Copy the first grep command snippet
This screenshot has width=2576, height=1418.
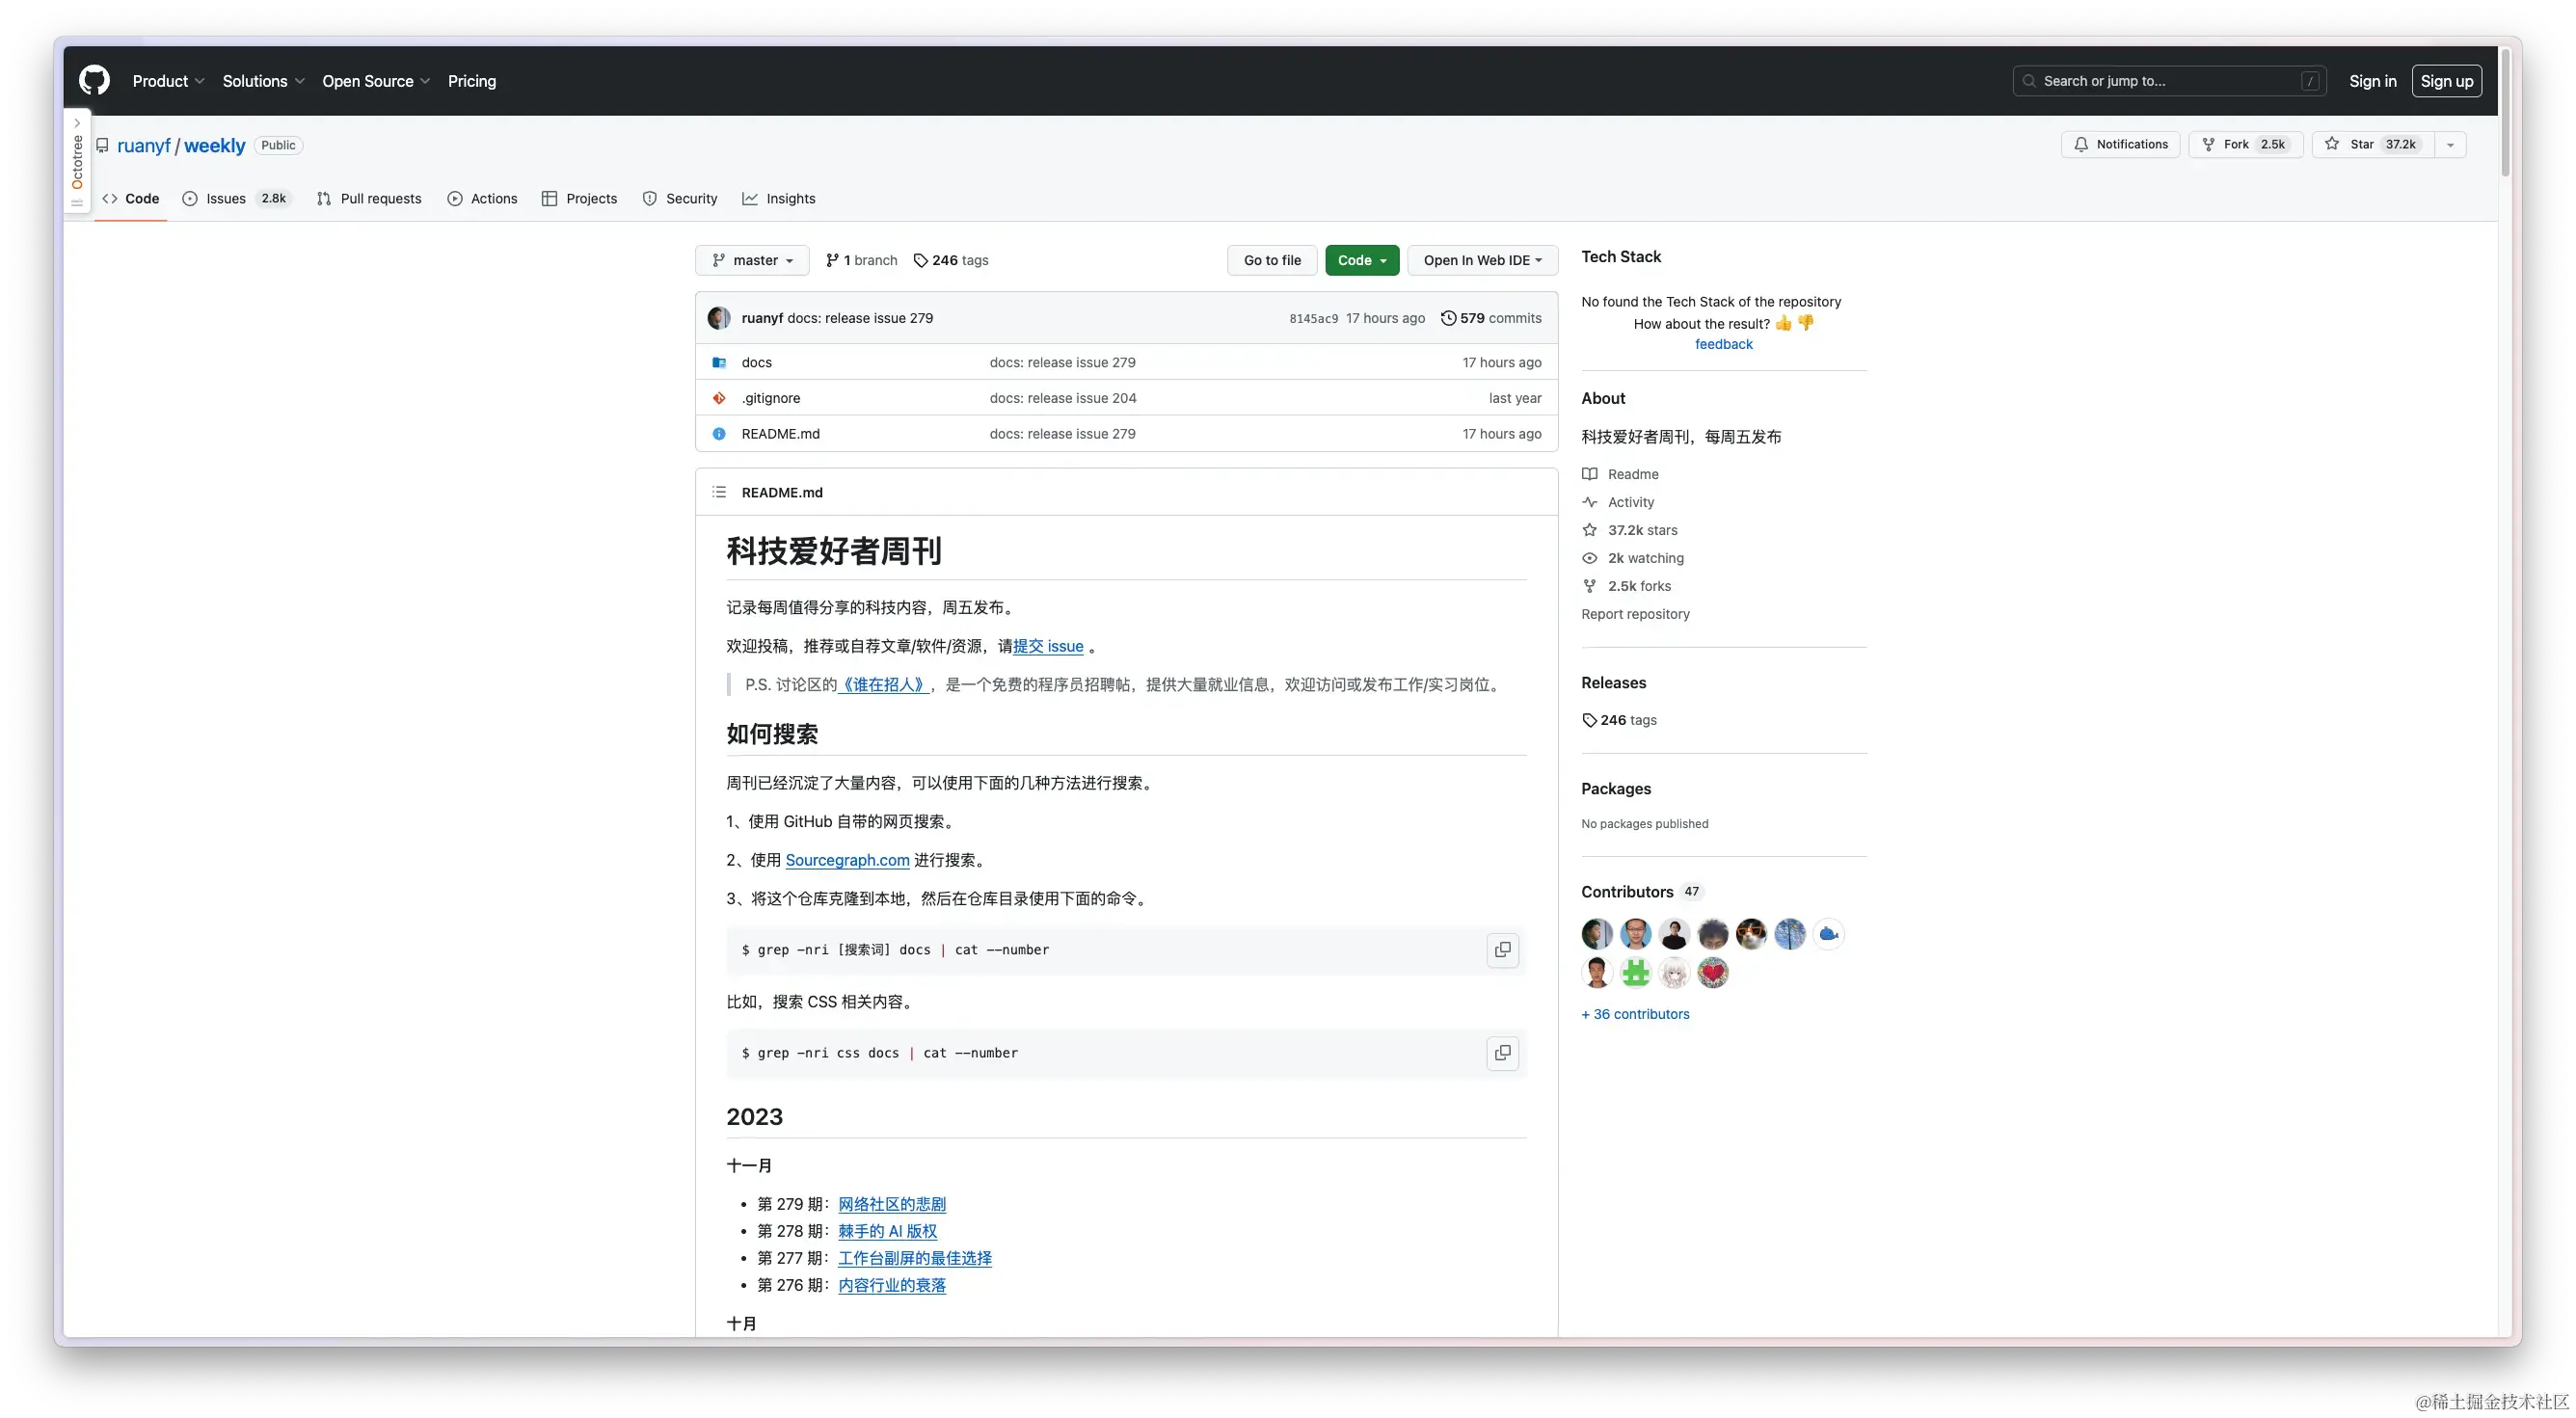point(1502,950)
